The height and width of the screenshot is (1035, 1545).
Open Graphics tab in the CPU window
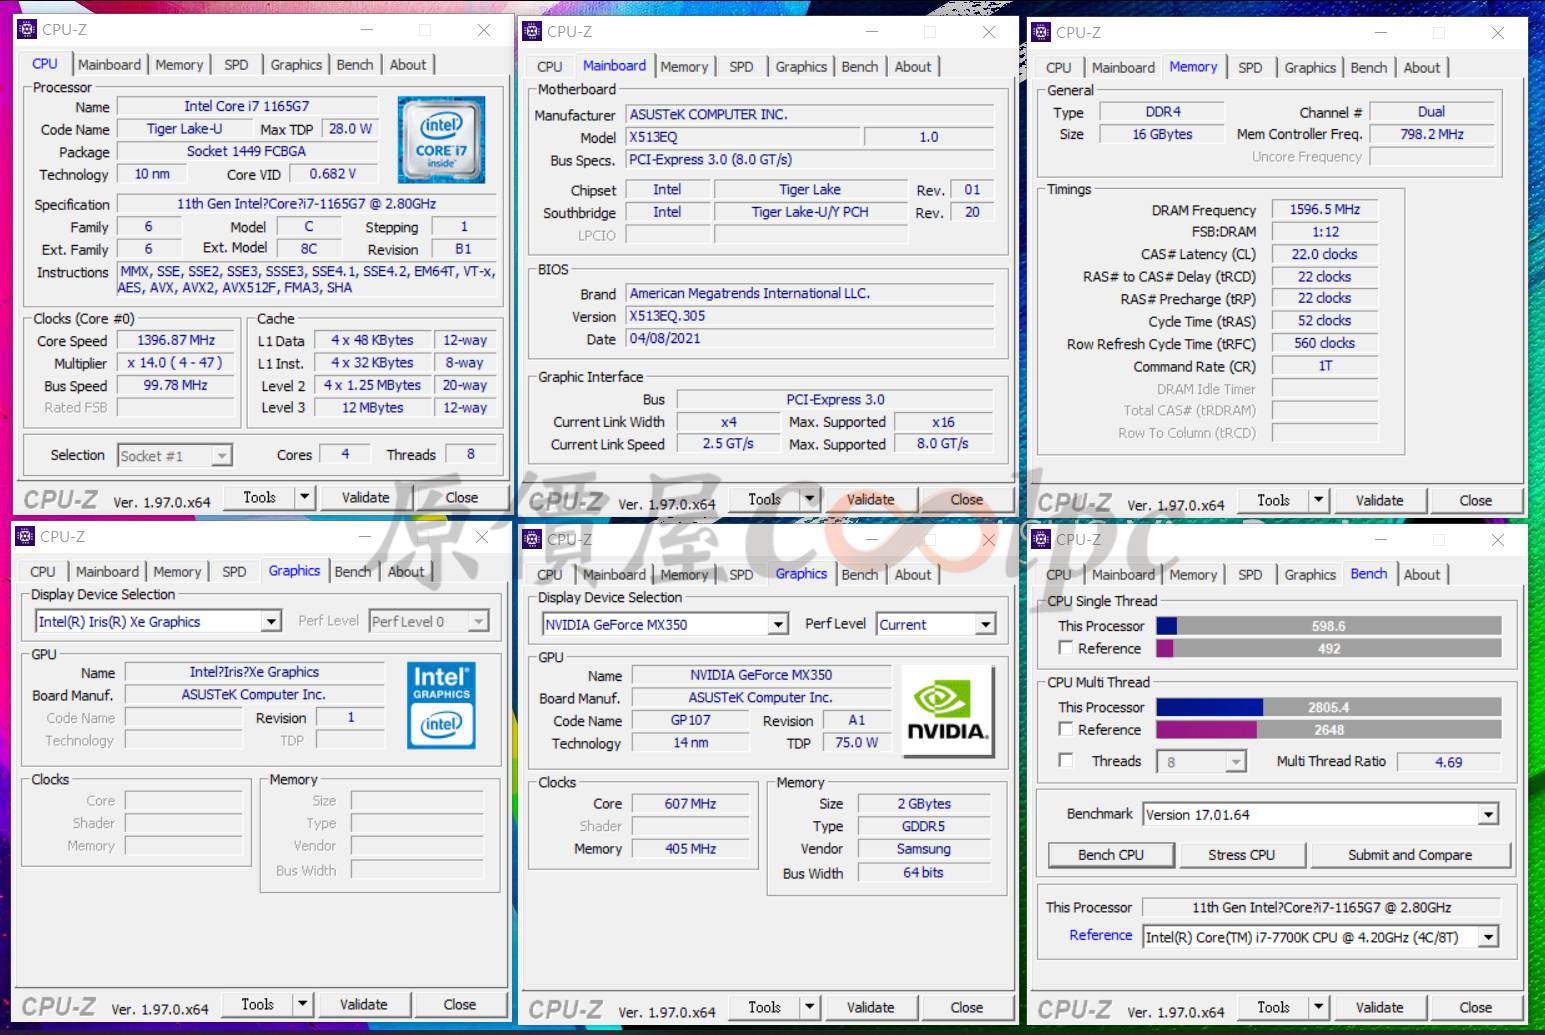click(296, 64)
